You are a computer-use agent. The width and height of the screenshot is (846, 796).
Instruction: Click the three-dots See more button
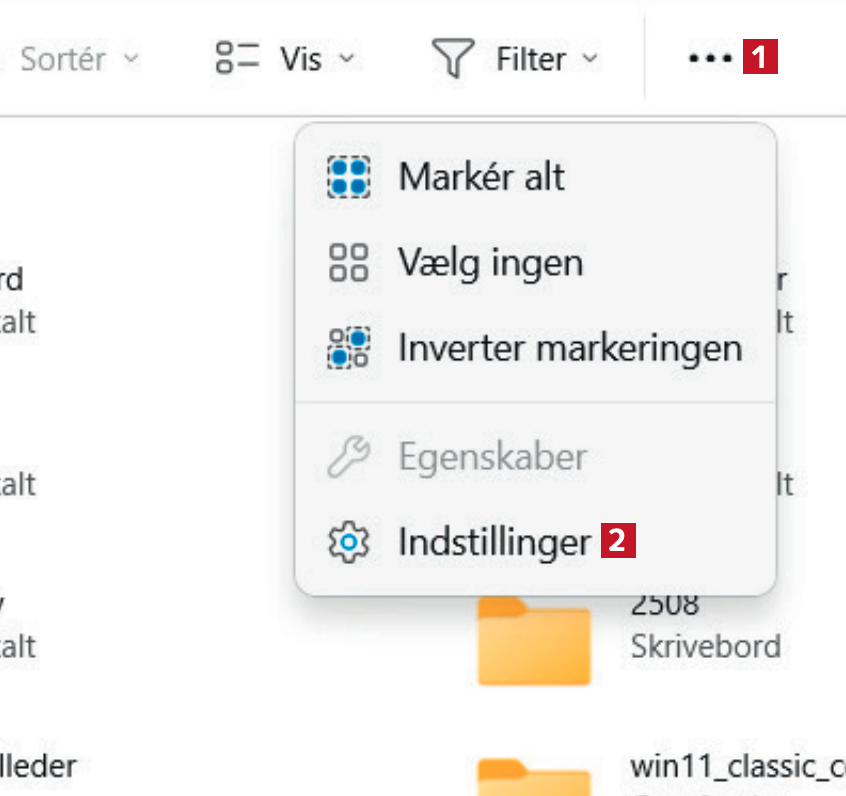710,59
